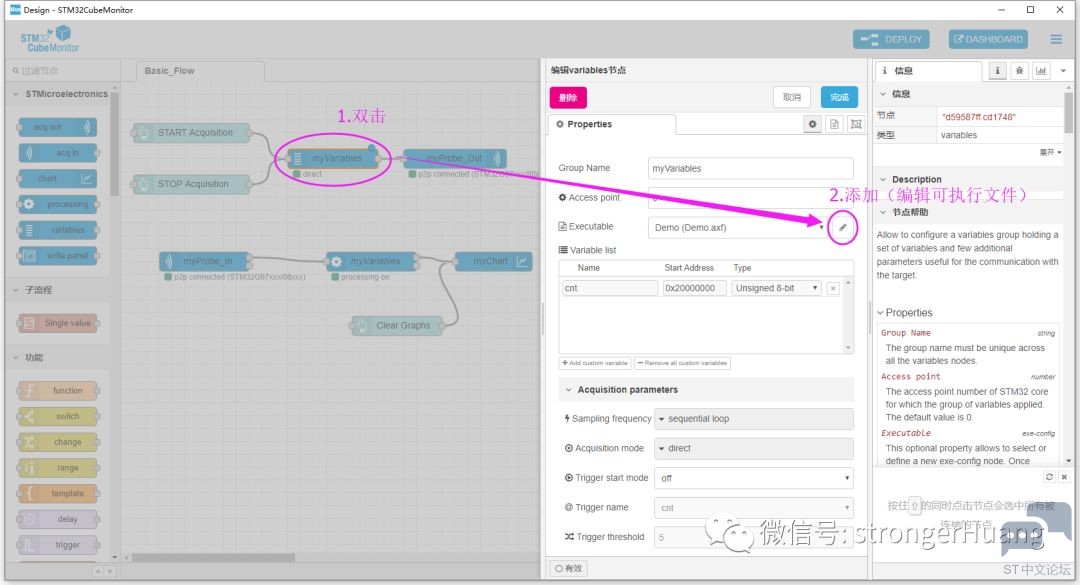Image resolution: width=1080 pixels, height=585 pixels.
Task: Collapse the Acquisition parameters section
Action: (x=706, y=390)
